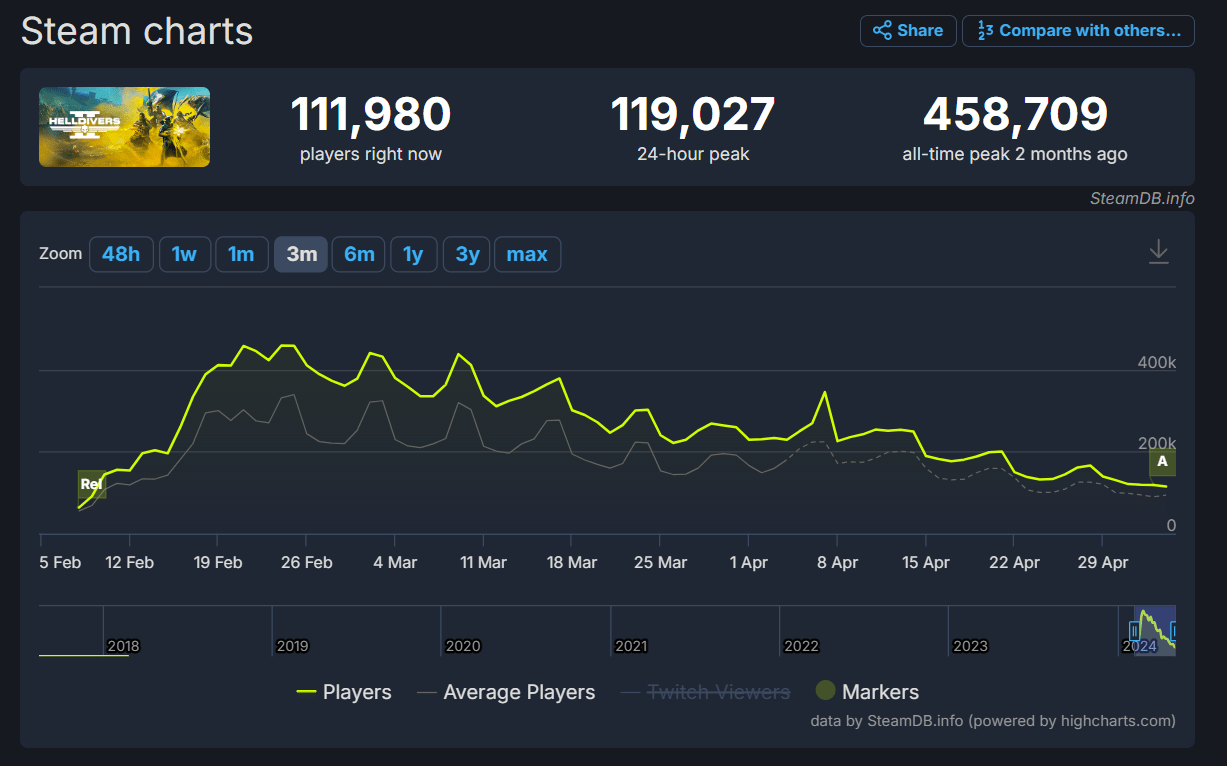
Task: Show max time range
Action: tap(527, 254)
